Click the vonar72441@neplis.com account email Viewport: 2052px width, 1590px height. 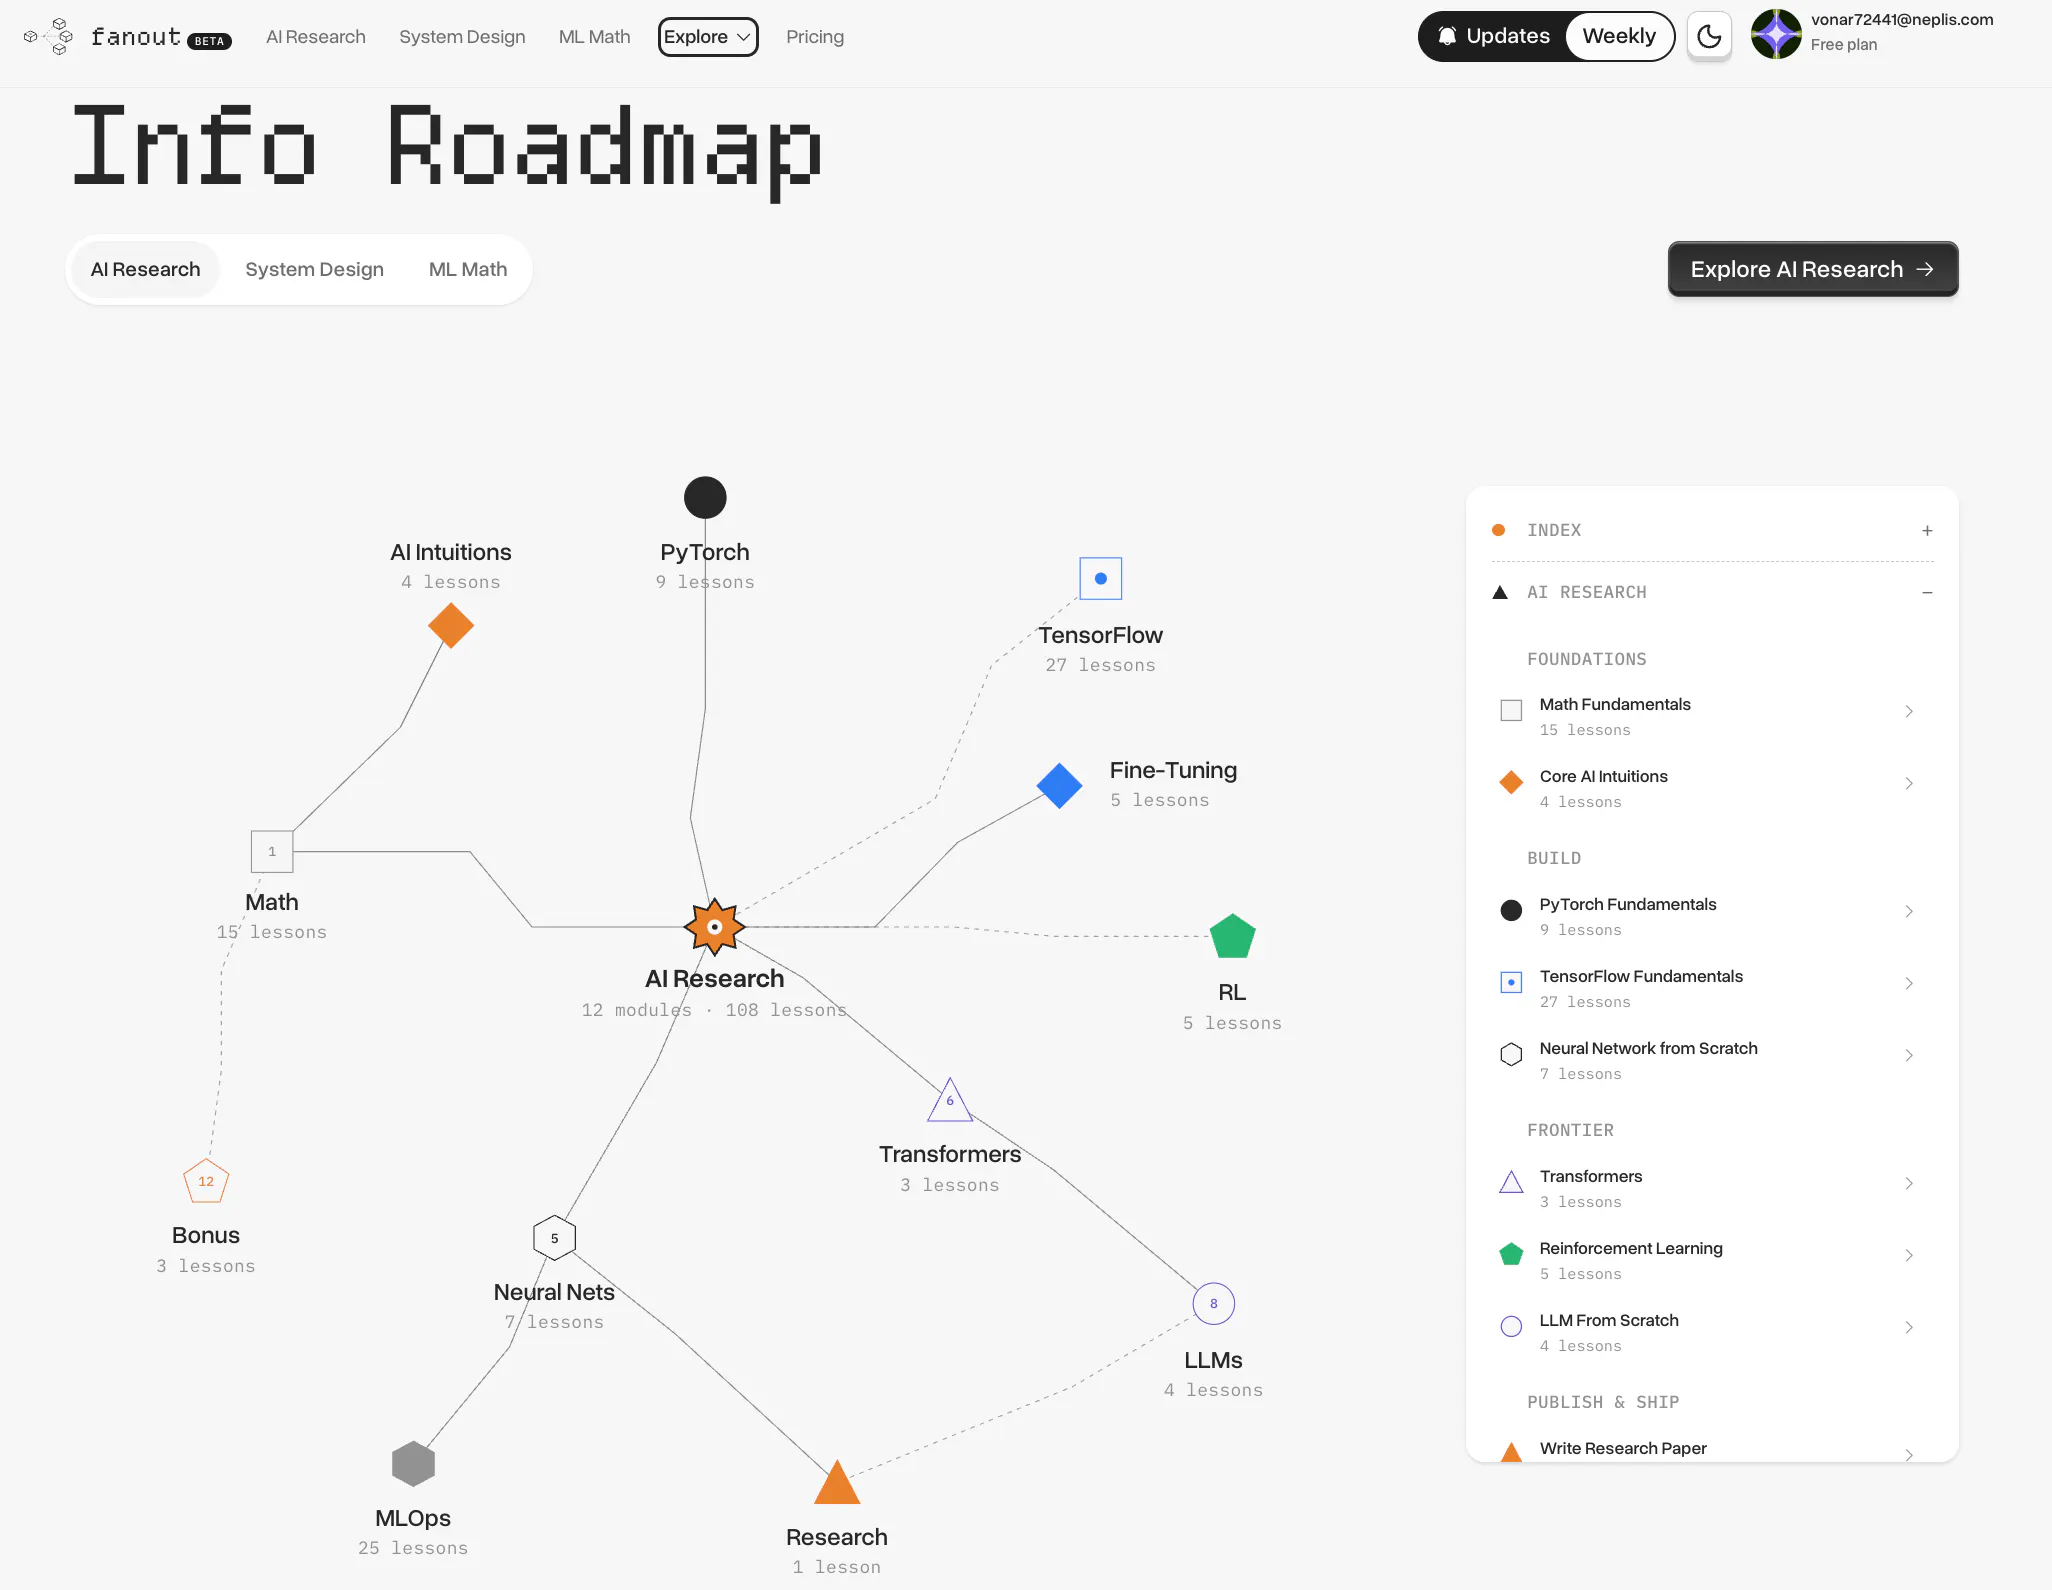pyautogui.click(x=1901, y=19)
